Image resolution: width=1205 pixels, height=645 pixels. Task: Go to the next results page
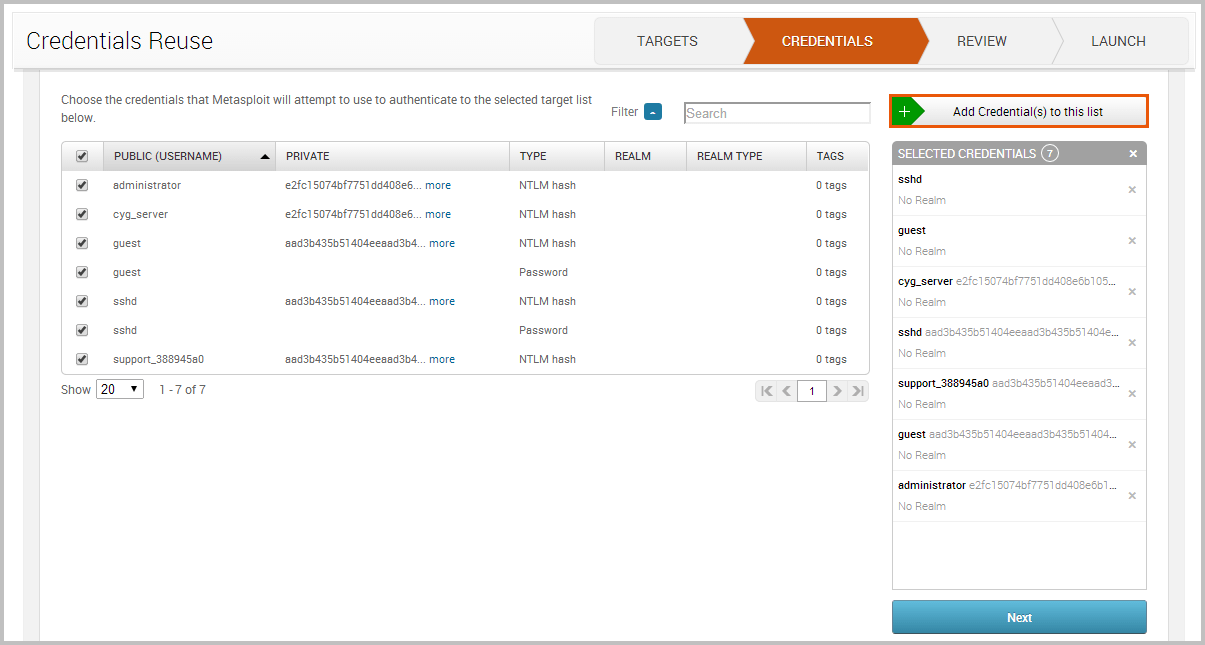pos(838,391)
